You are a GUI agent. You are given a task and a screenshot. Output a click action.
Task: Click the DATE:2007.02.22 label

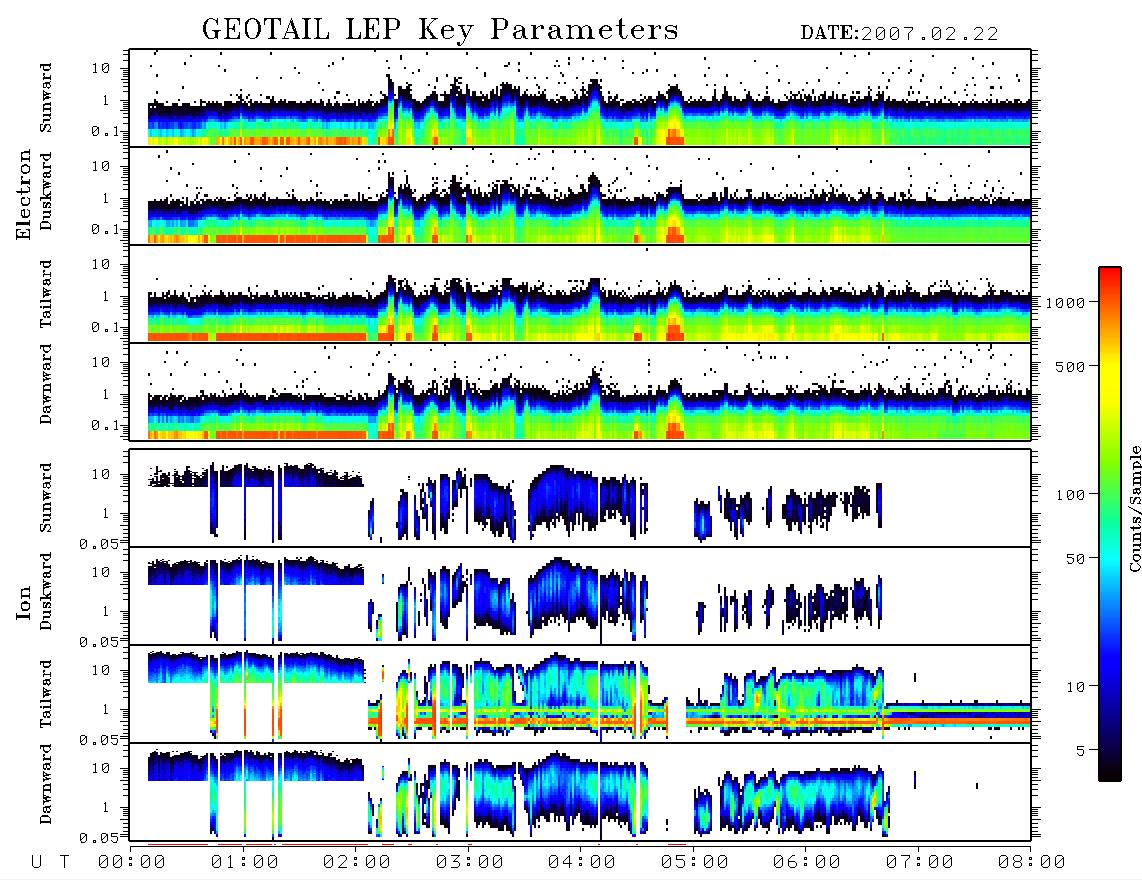(899, 33)
